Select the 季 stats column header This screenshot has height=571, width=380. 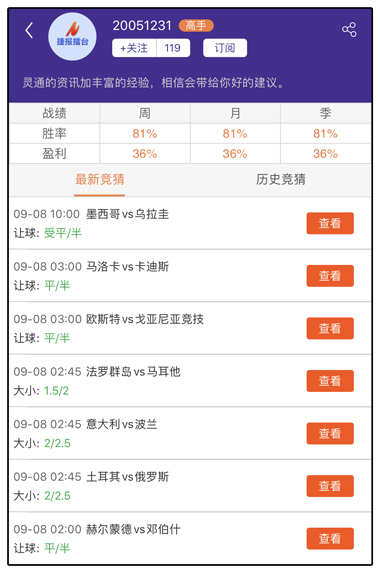coord(325,113)
